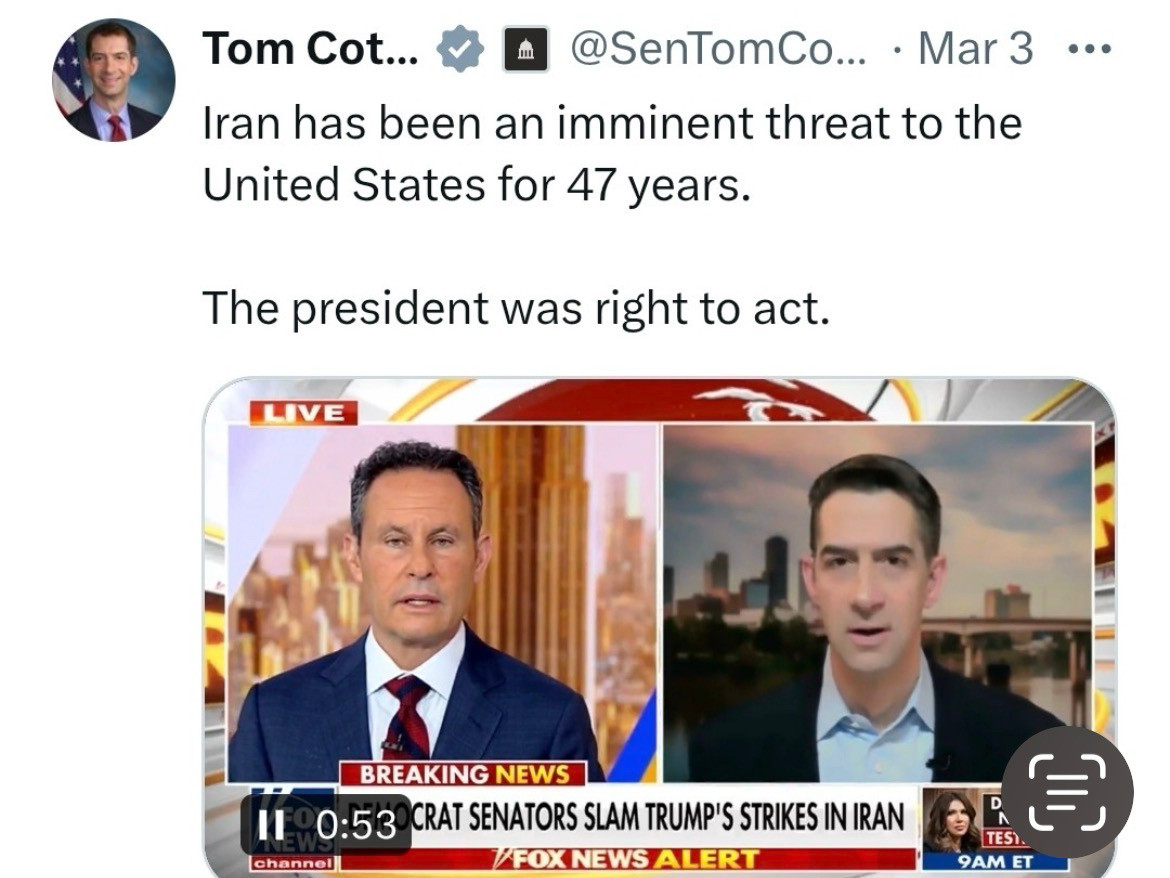1170x878 pixels.
Task: Open Tom Cotton's profile picture
Action: pyautogui.click(x=113, y=79)
